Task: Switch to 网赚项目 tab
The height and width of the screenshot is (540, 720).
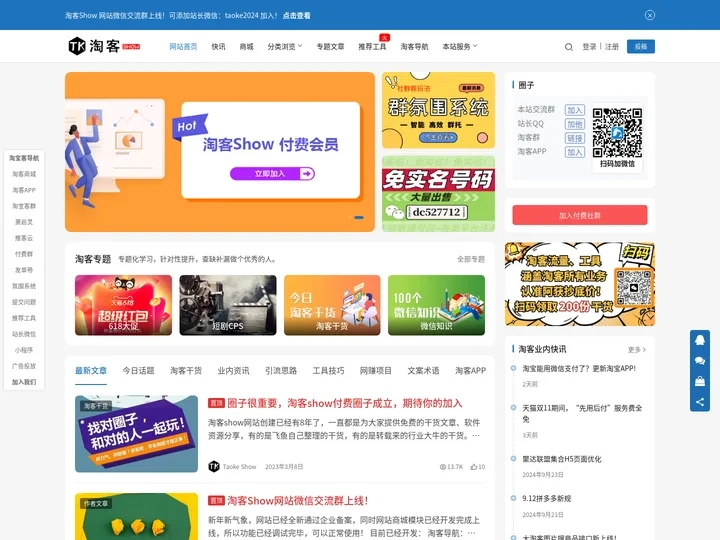Action: (x=376, y=371)
